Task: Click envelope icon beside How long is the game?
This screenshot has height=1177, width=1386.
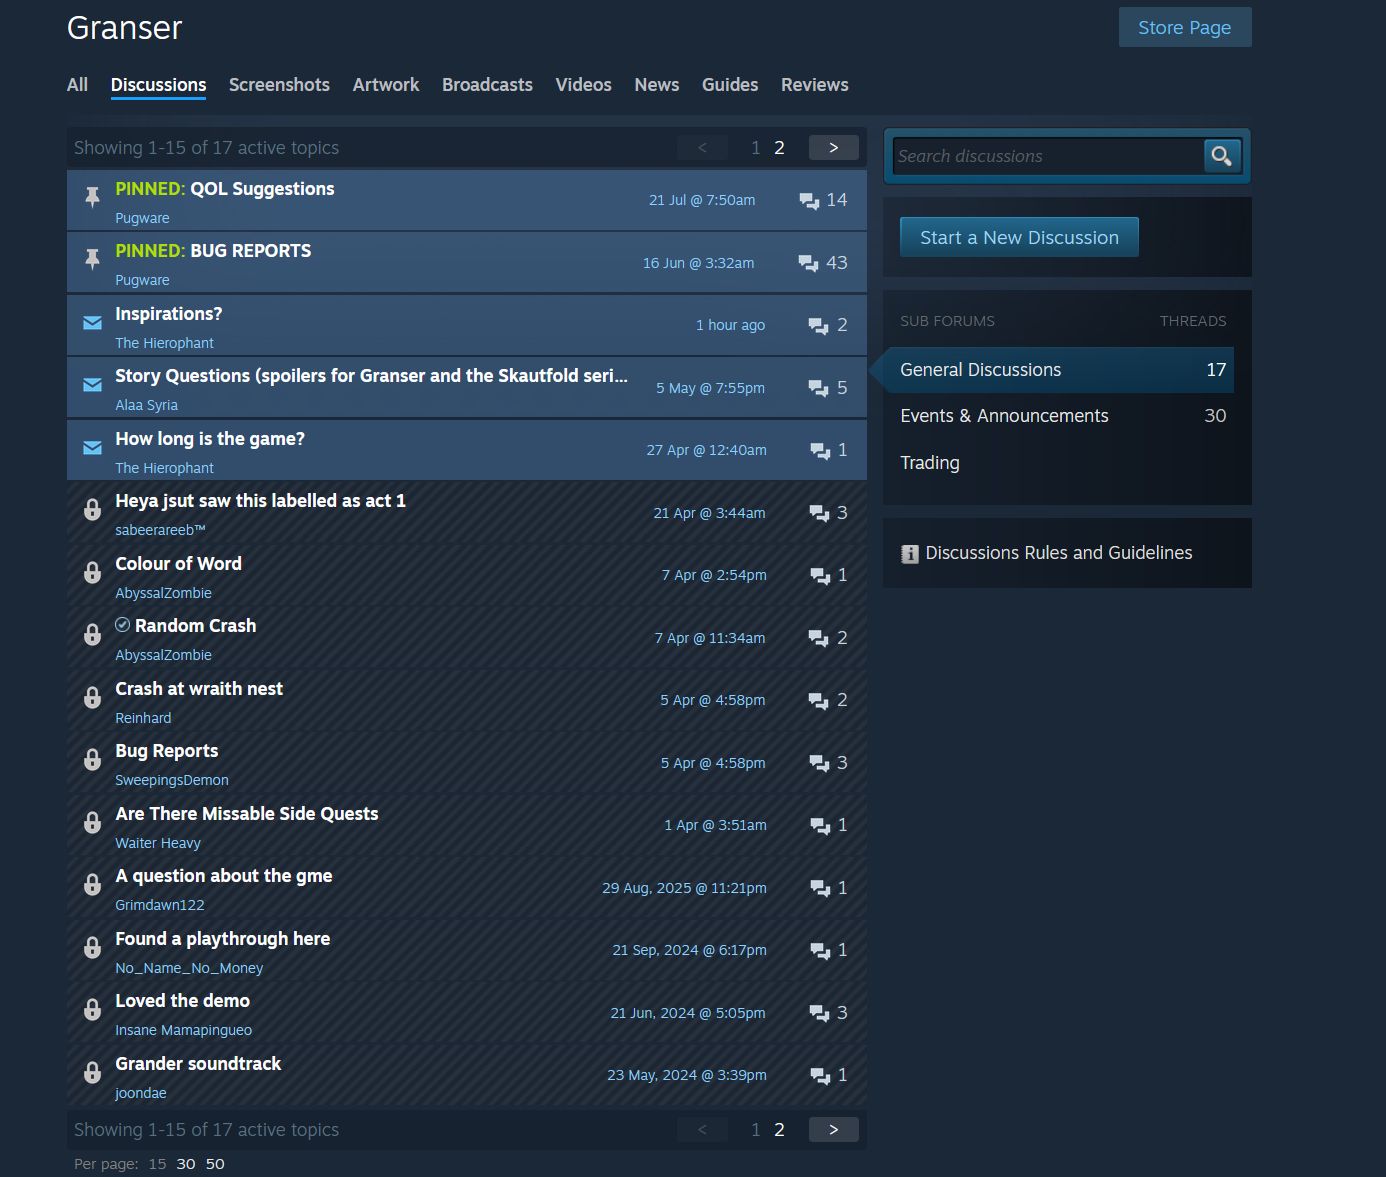Action: [92, 448]
